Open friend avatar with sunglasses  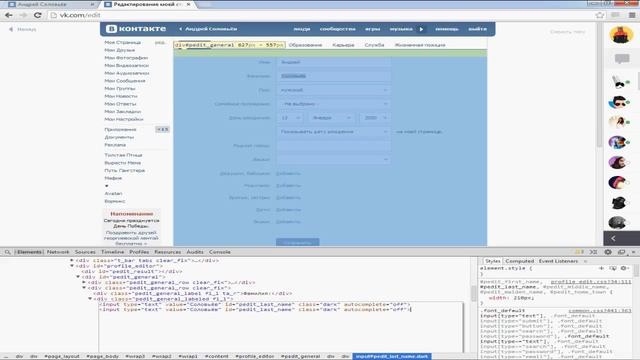tap(618, 102)
